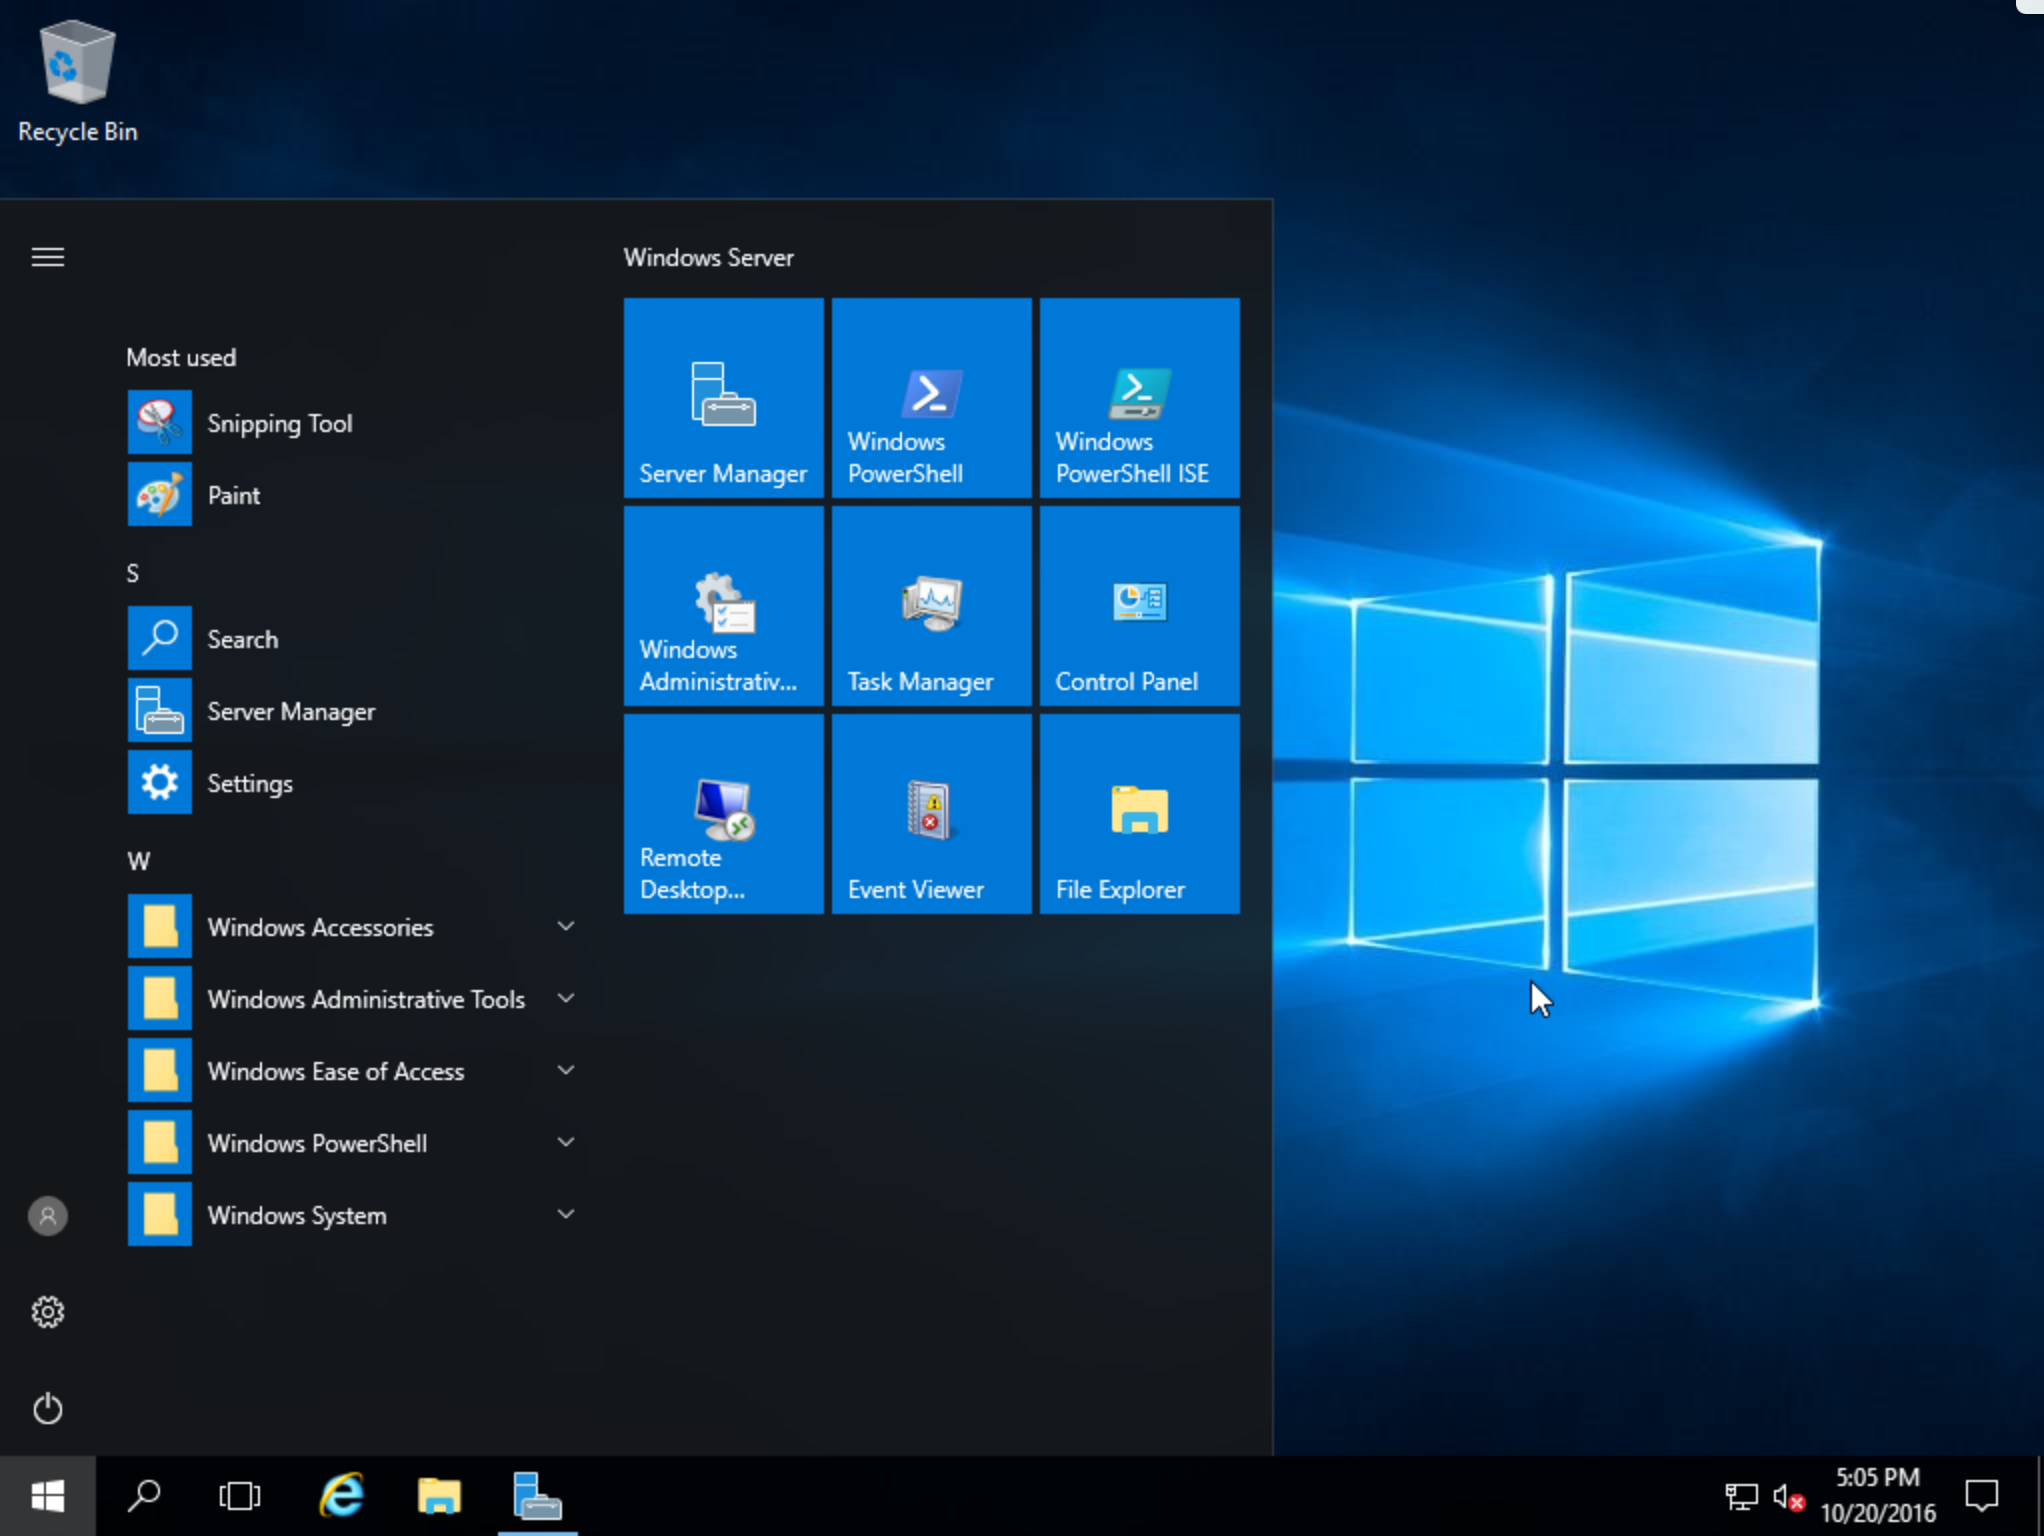Screen dimensions: 2044x1536
Task: Open Windows PowerShell ISE tile
Action: [1137, 399]
